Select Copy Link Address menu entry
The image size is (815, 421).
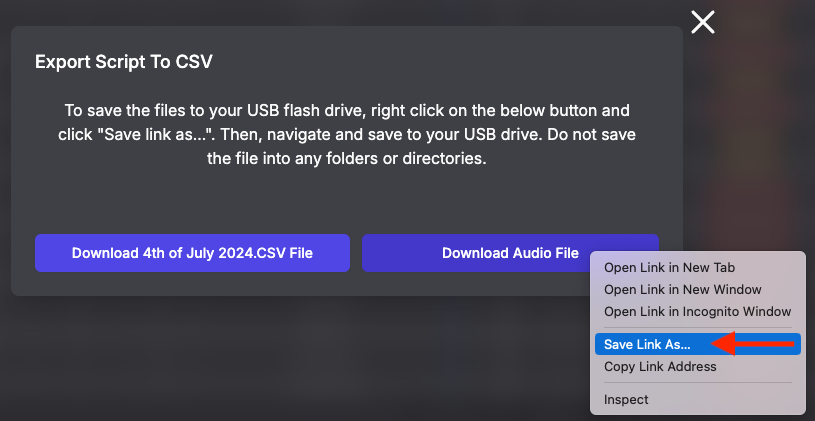(660, 367)
